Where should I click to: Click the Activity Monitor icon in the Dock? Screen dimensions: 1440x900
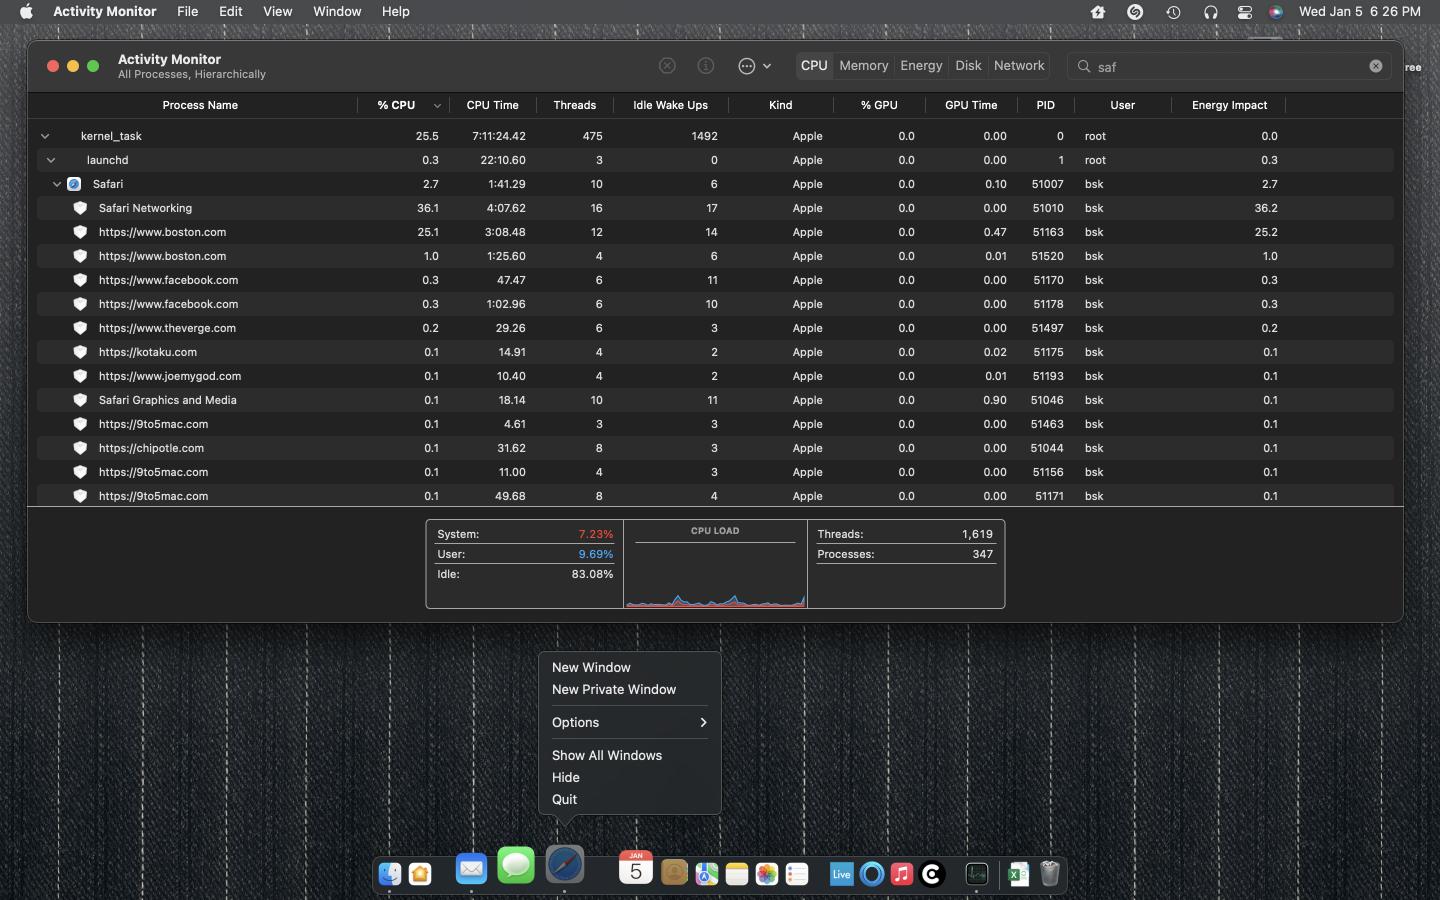click(977, 874)
